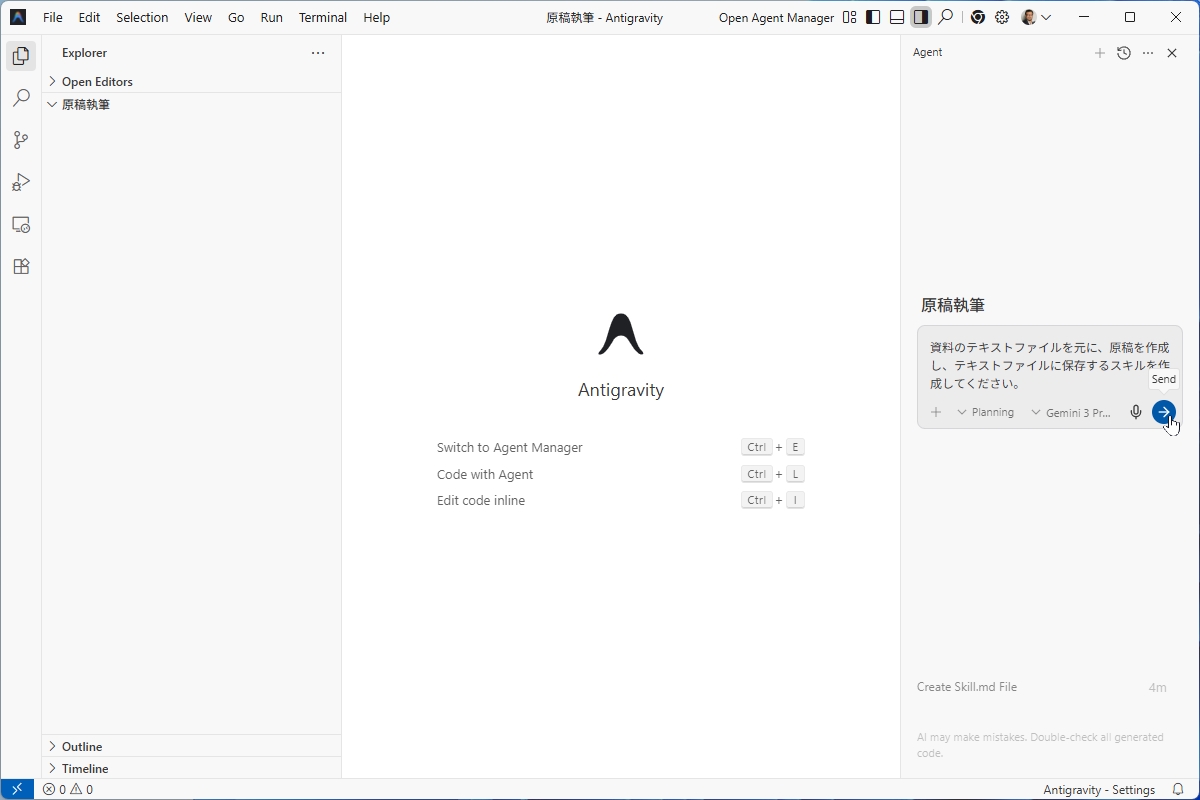The width and height of the screenshot is (1200, 800).
Task: Open errors and warnings counter in status bar
Action: click(x=68, y=789)
